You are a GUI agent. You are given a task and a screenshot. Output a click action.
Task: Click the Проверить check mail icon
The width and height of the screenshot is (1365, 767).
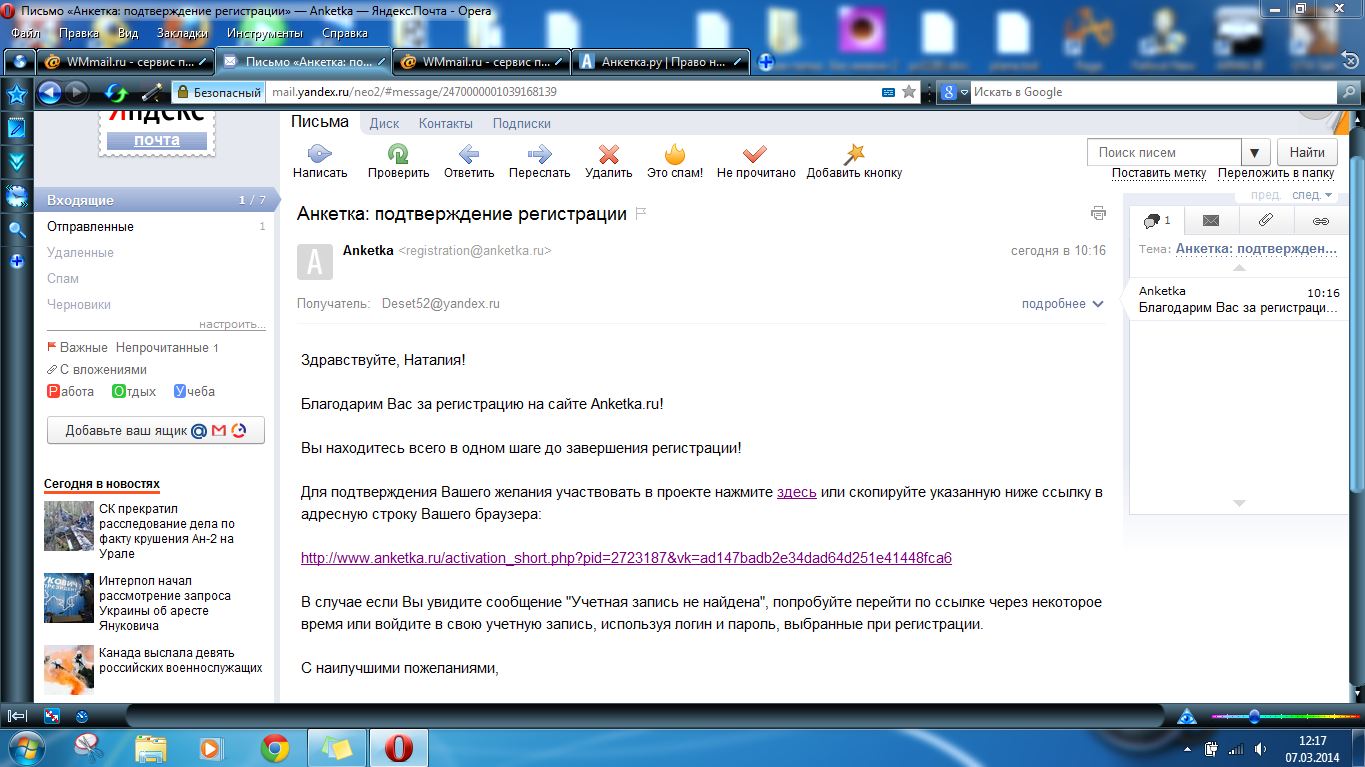[x=398, y=154]
